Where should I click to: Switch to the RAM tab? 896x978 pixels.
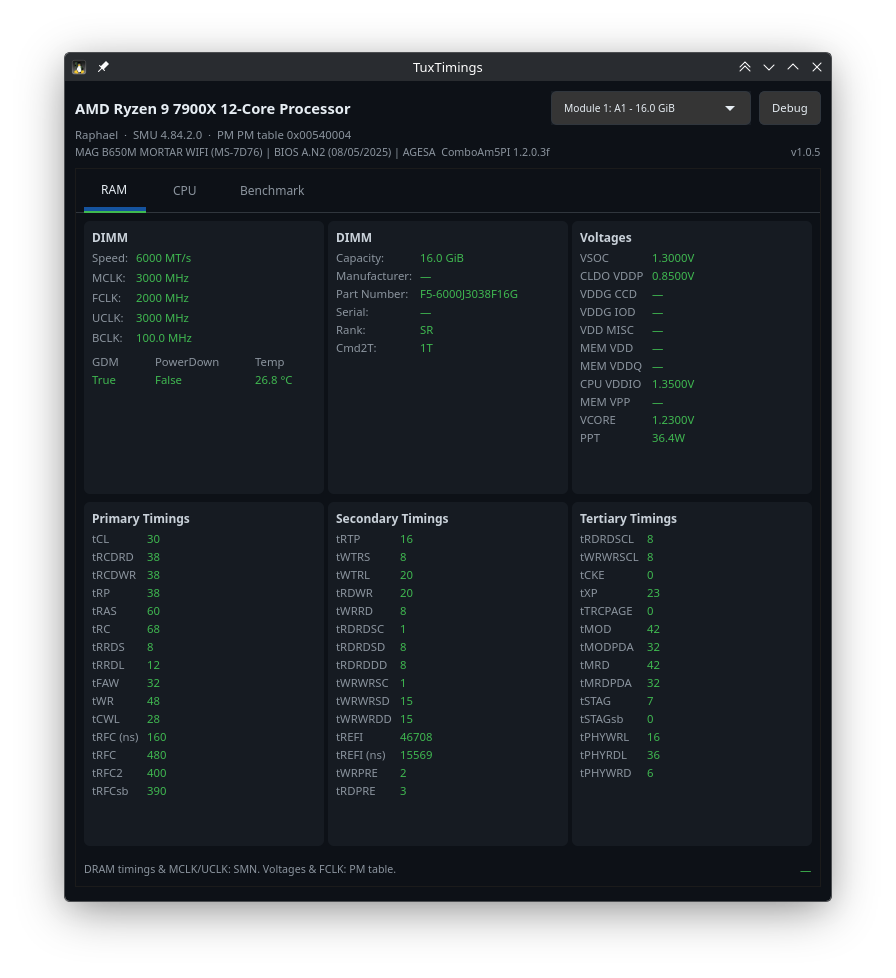[114, 190]
